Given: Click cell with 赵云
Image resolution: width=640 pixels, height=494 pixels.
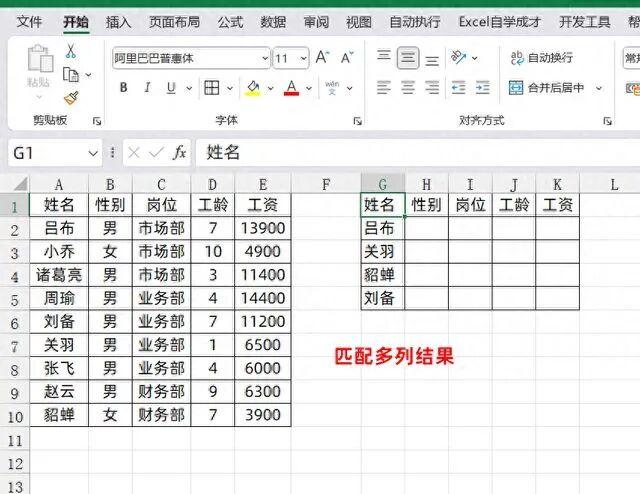Looking at the screenshot, I should 59,392.
